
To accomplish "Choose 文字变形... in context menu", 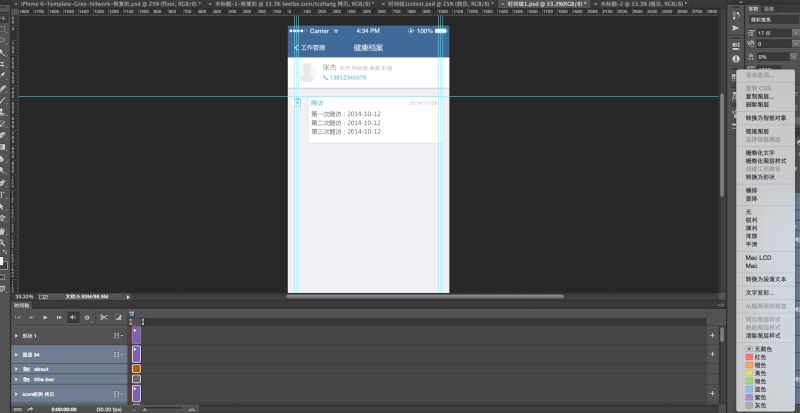I will coord(760,293).
